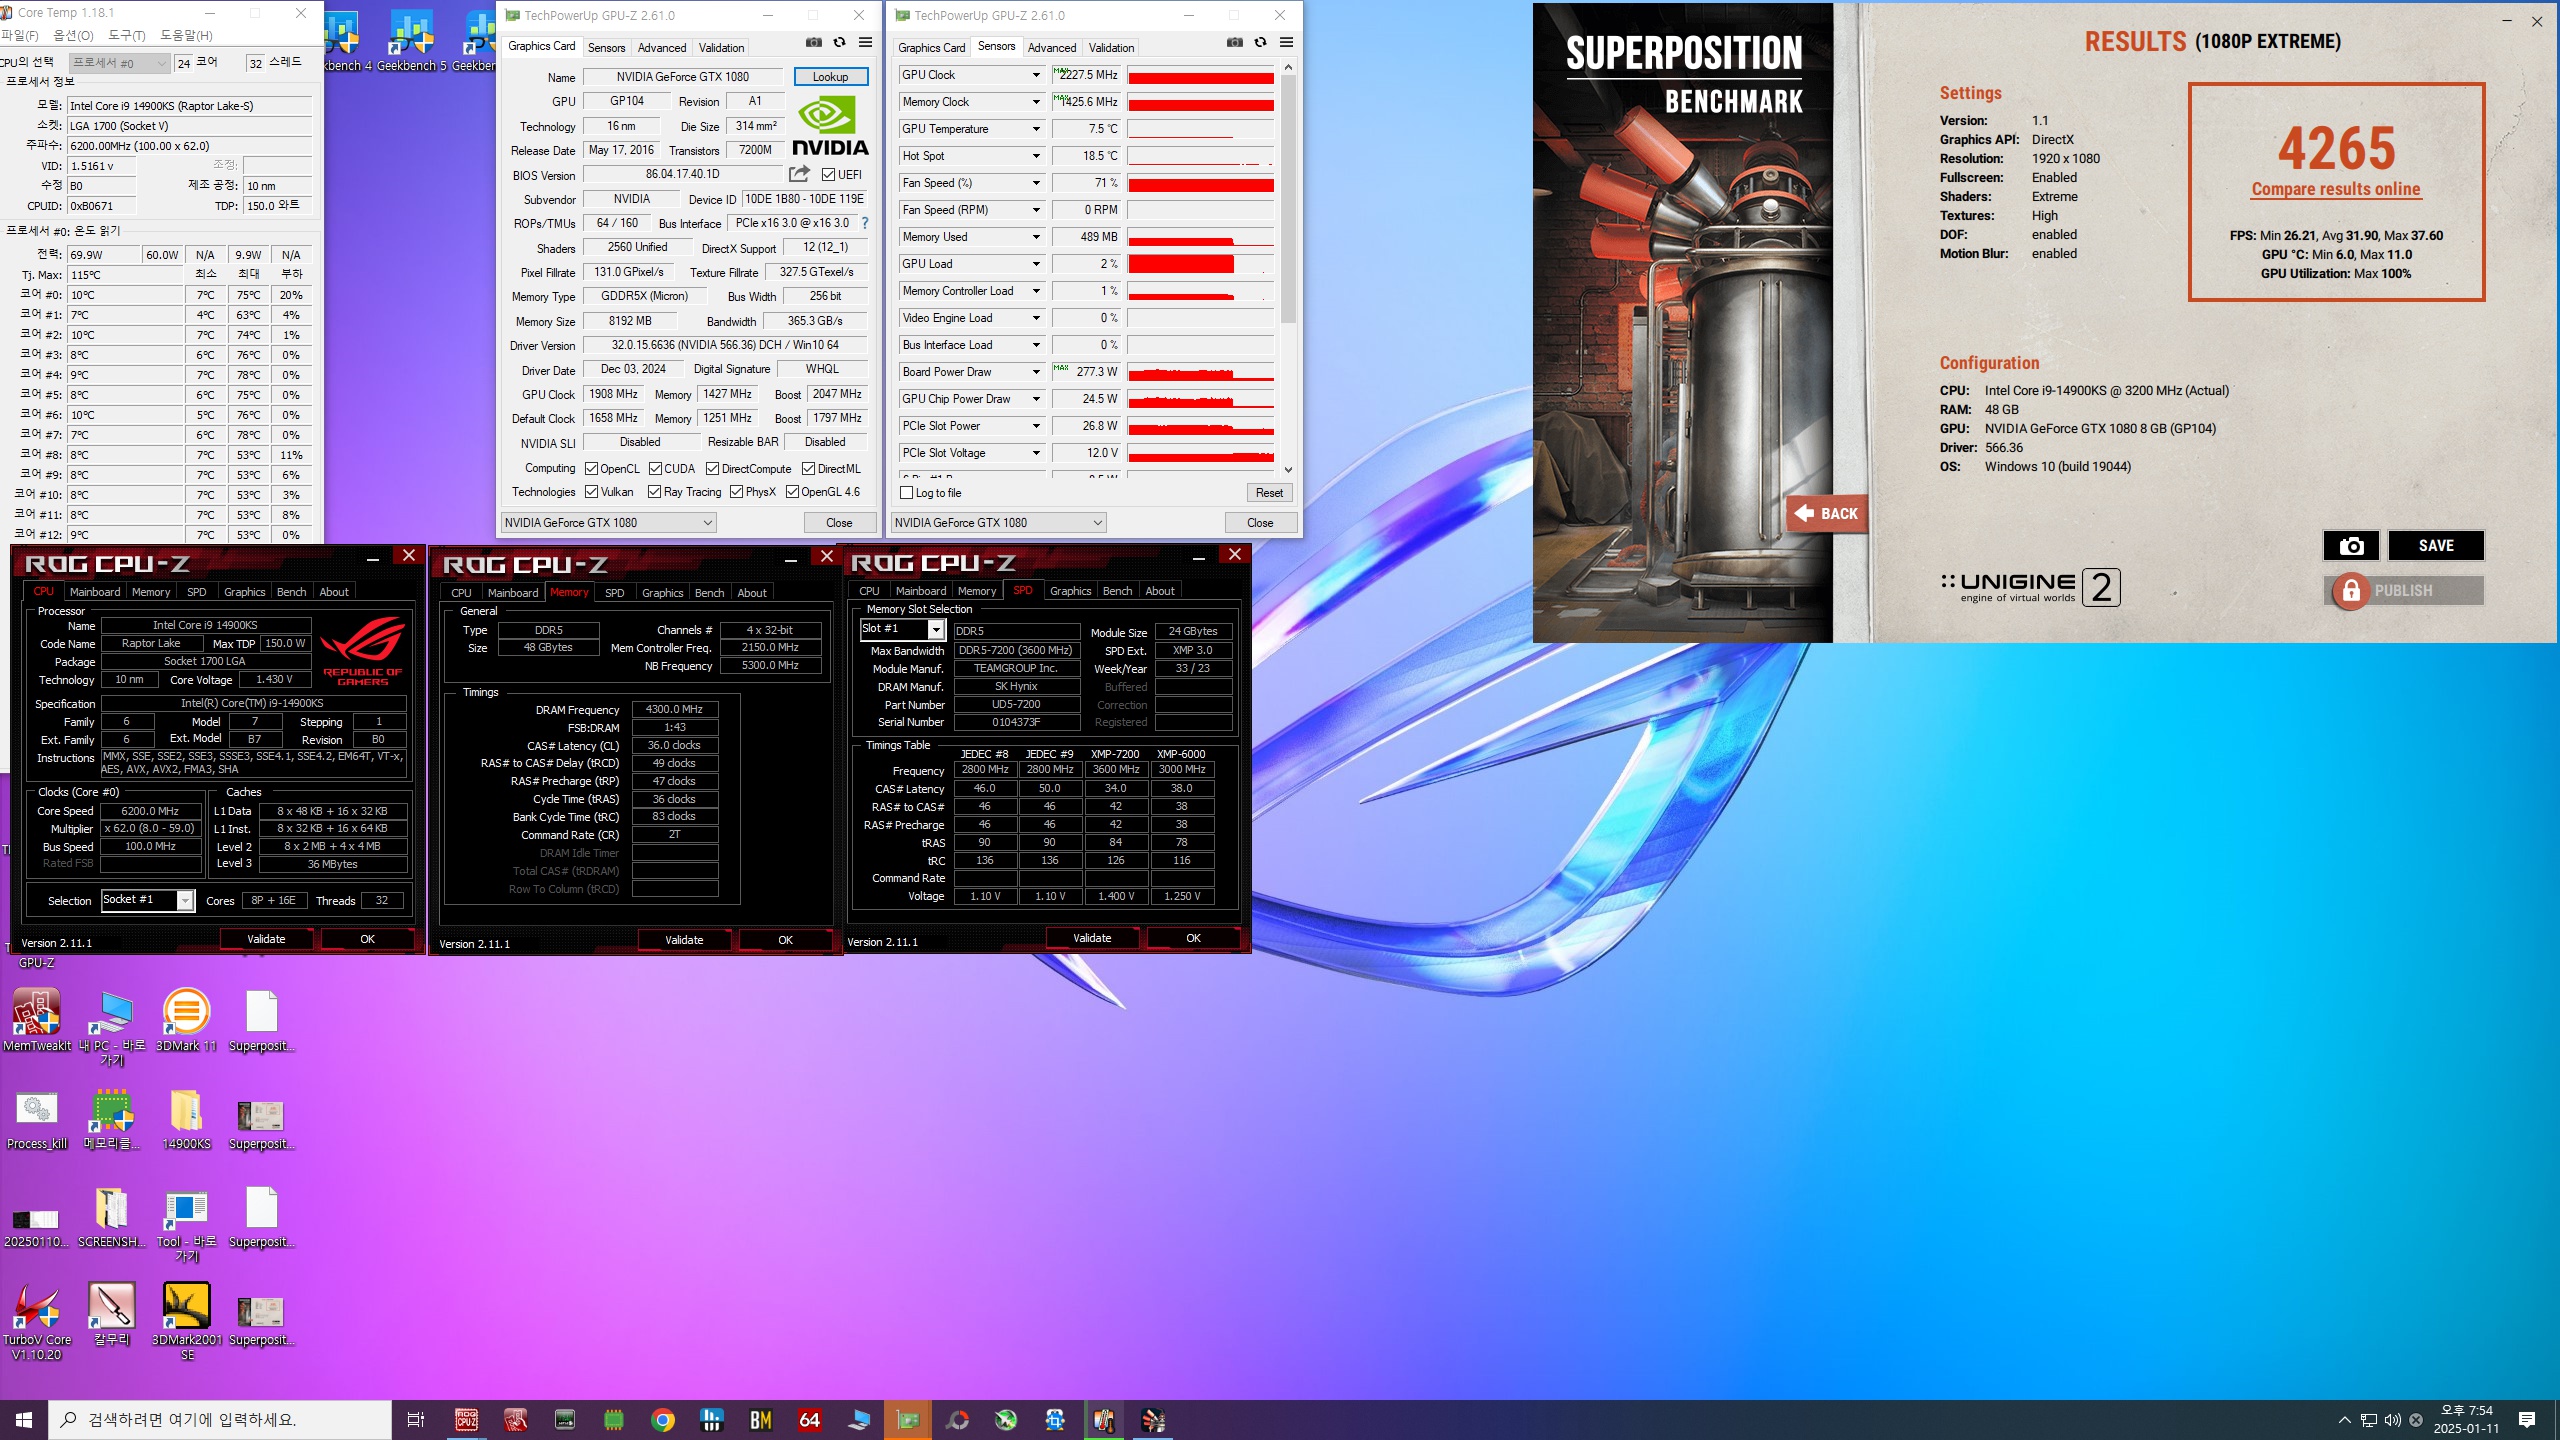Toggle the UEFI checkbox in GPU-Z

coord(828,175)
